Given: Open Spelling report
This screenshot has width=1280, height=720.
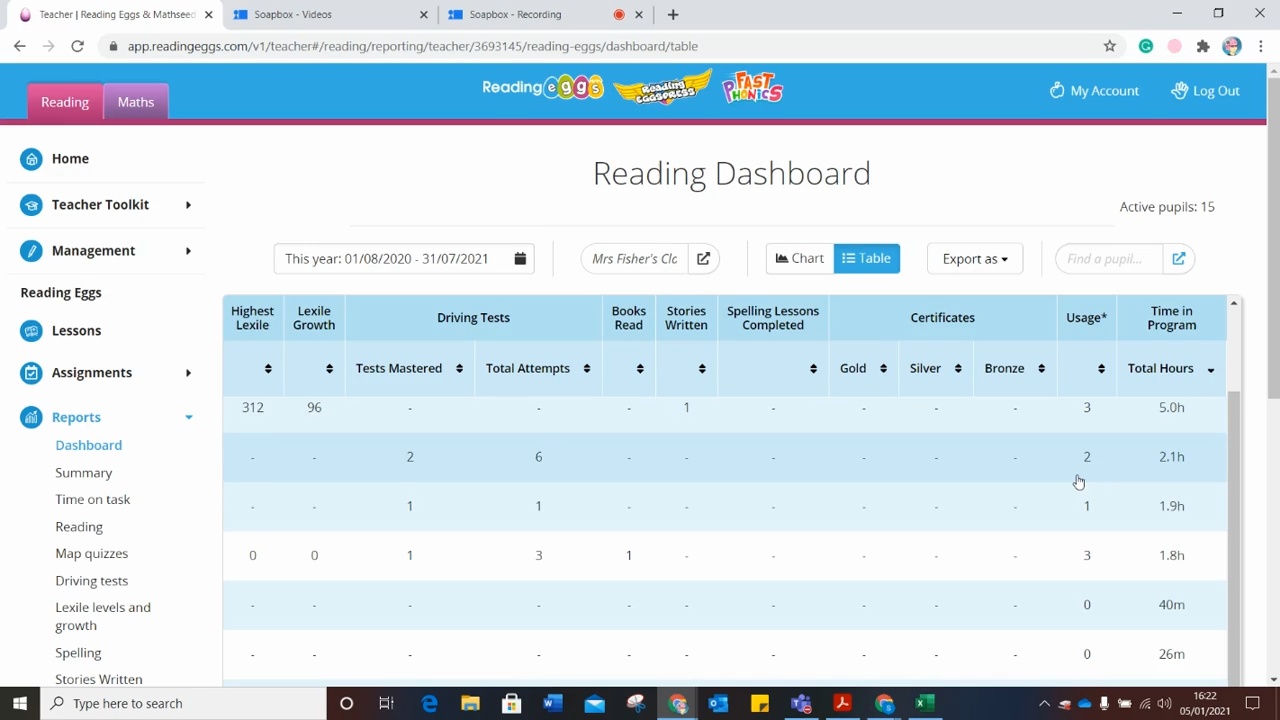Looking at the screenshot, I should pyautogui.click(x=78, y=653).
